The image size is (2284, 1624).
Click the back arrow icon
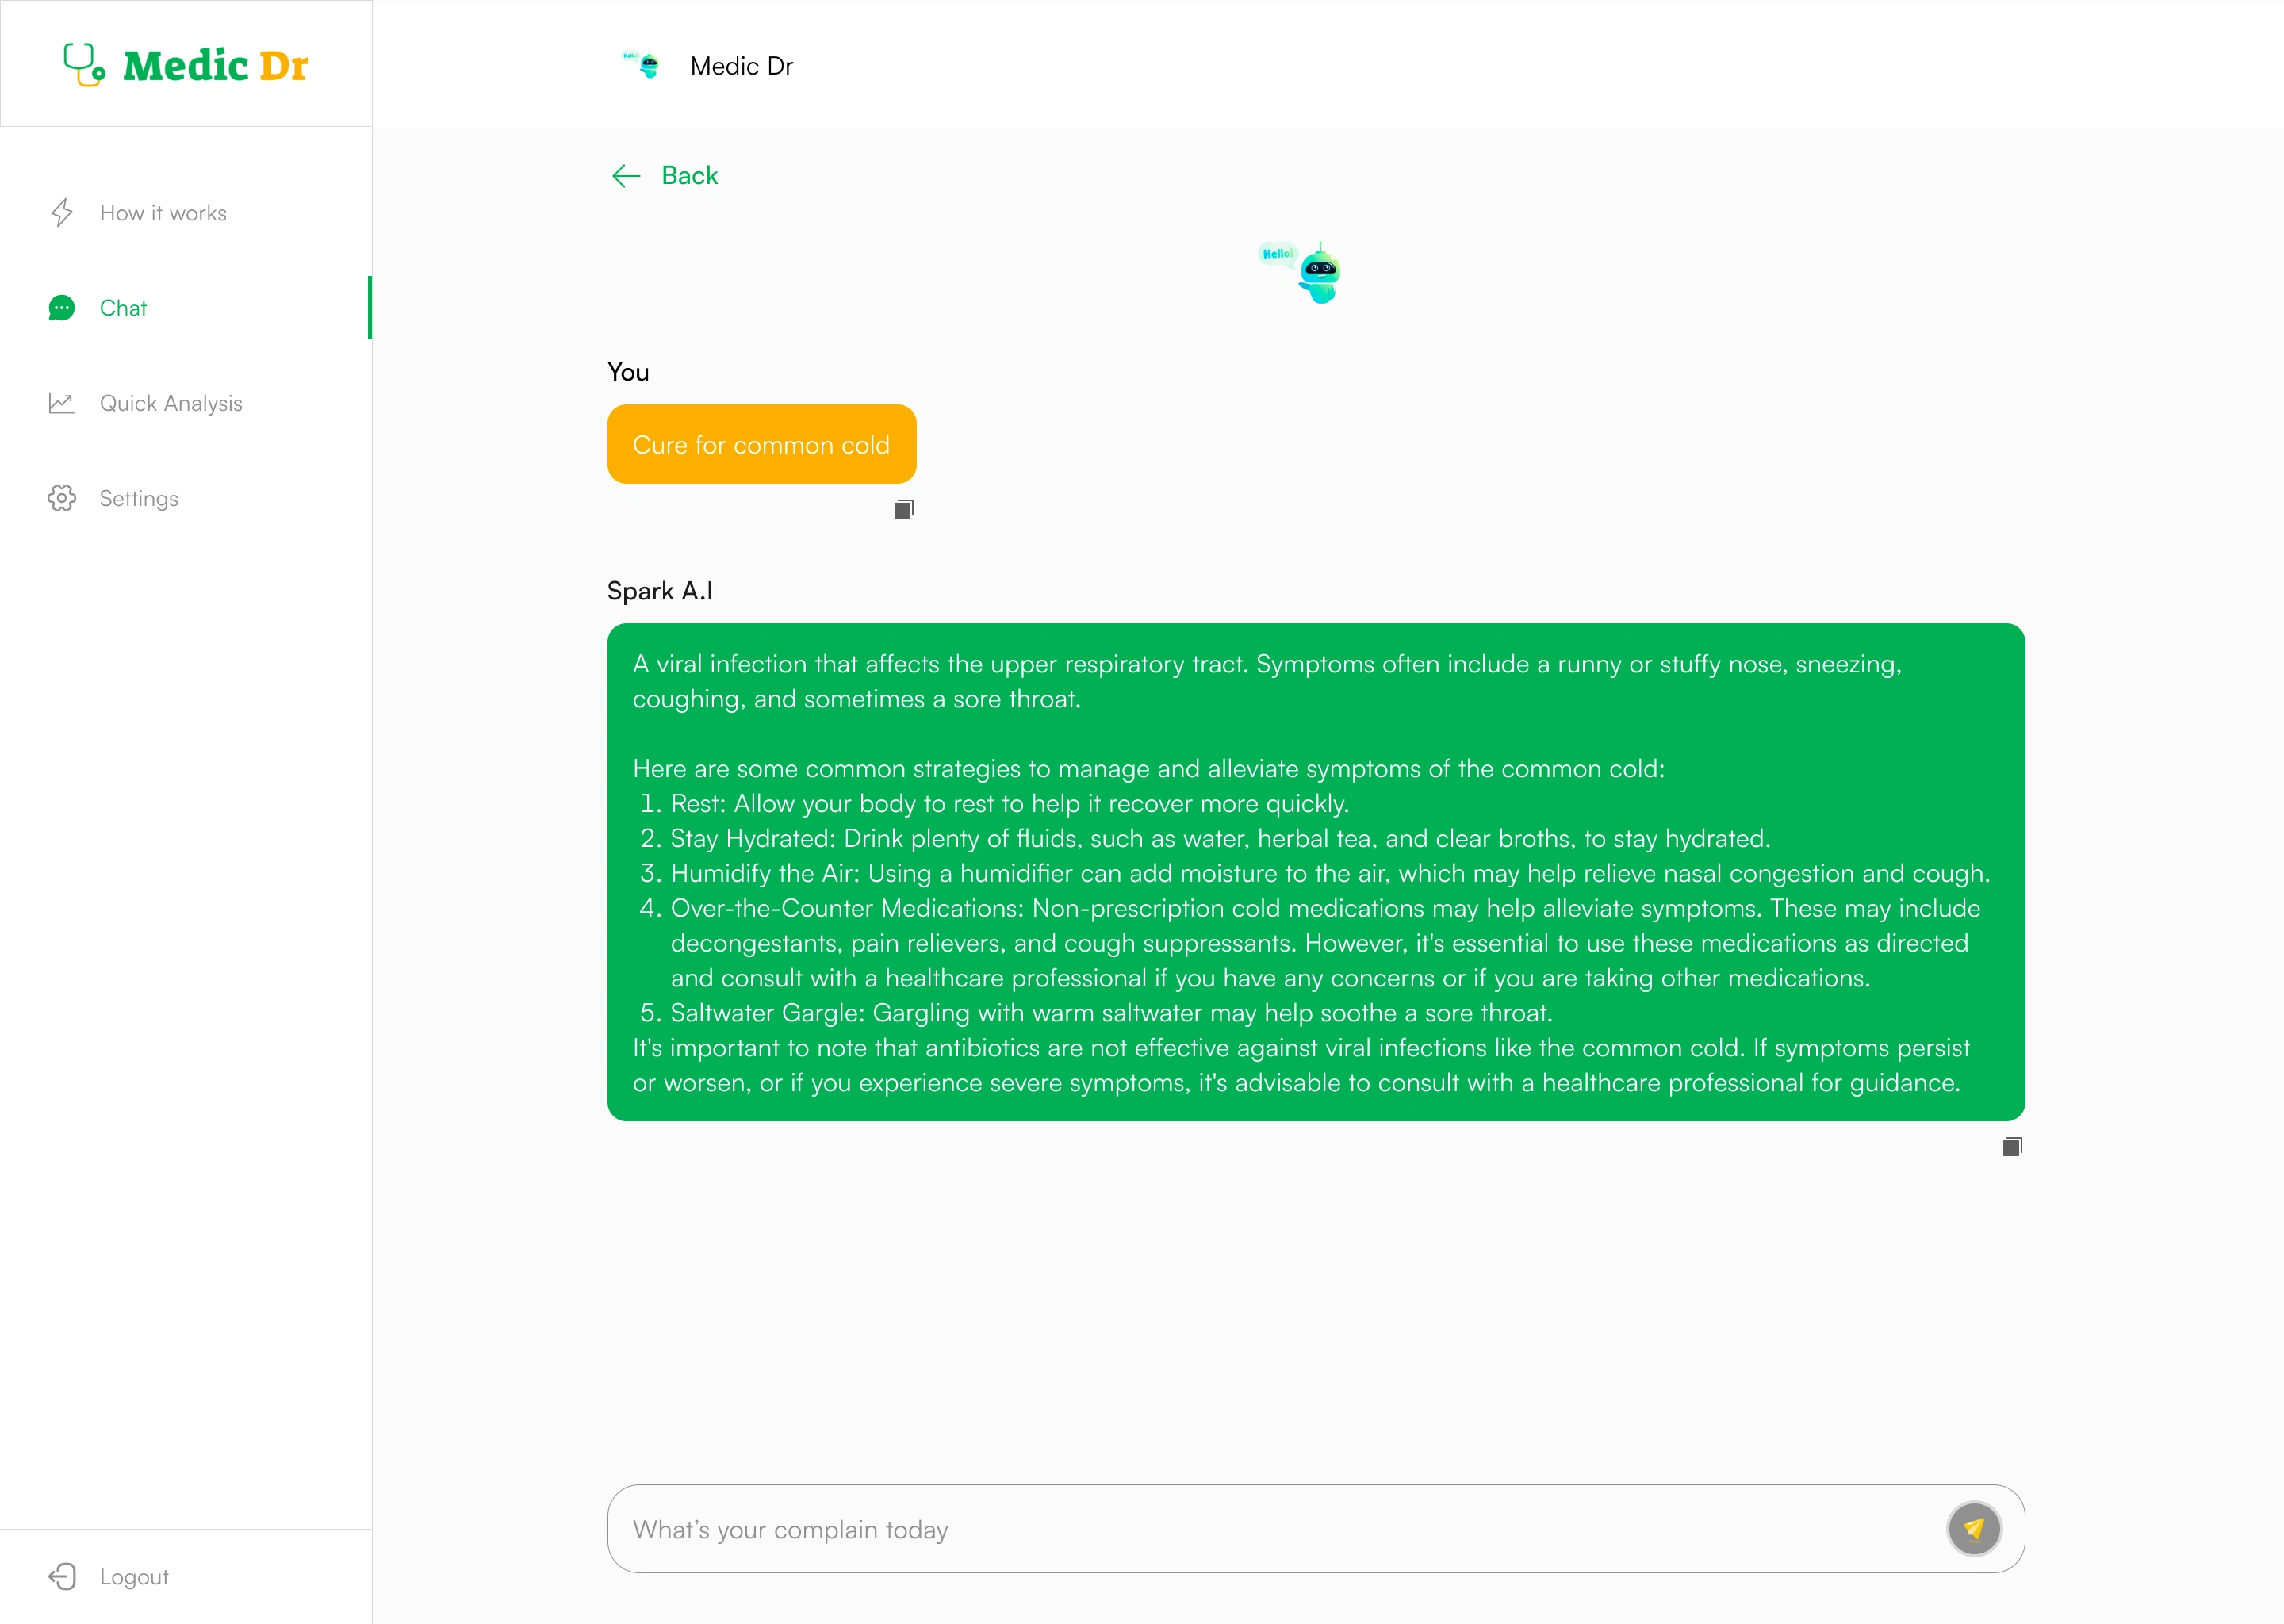(626, 176)
